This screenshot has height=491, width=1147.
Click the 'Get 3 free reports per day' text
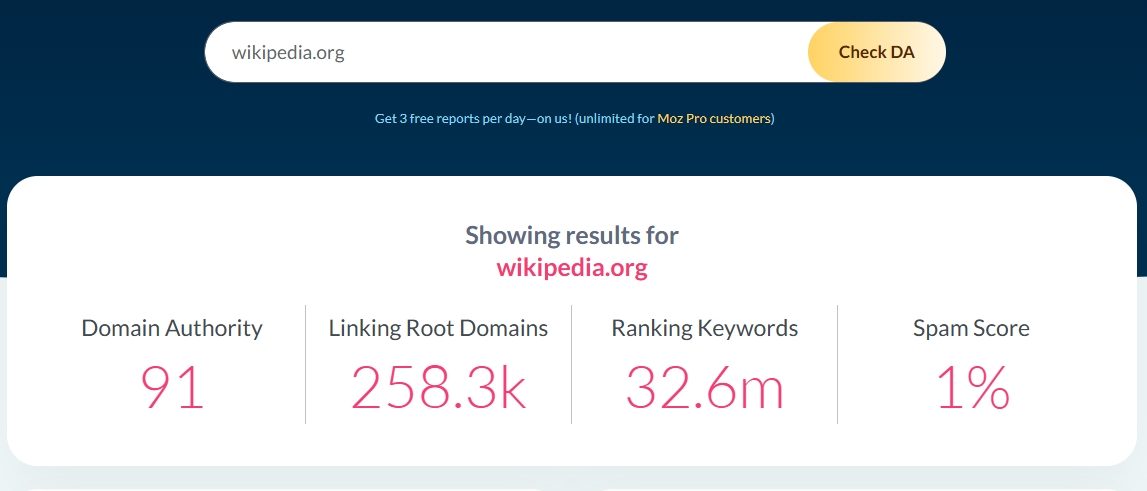coord(472,119)
